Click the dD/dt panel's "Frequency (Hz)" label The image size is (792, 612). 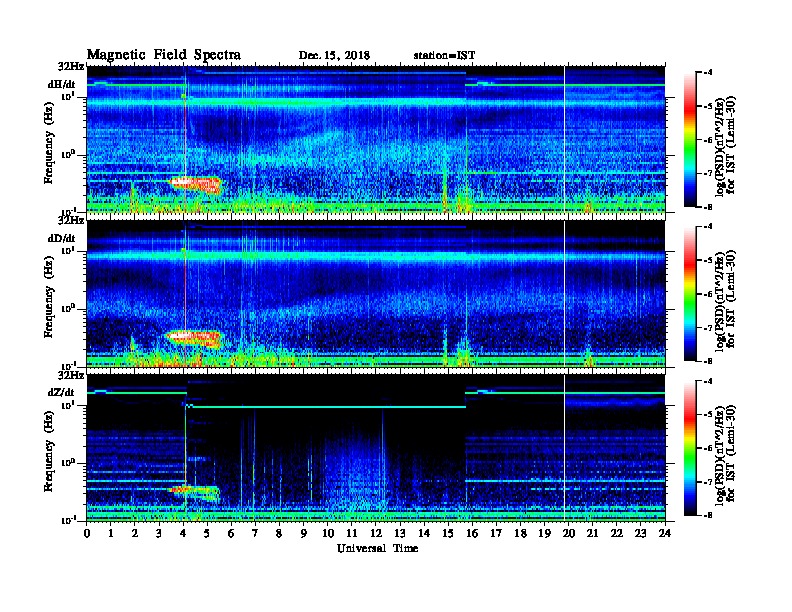tap(48, 297)
